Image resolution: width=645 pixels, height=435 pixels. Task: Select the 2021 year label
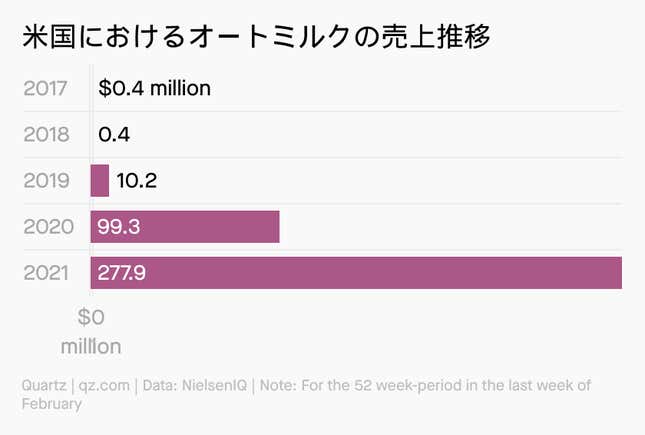(46, 273)
